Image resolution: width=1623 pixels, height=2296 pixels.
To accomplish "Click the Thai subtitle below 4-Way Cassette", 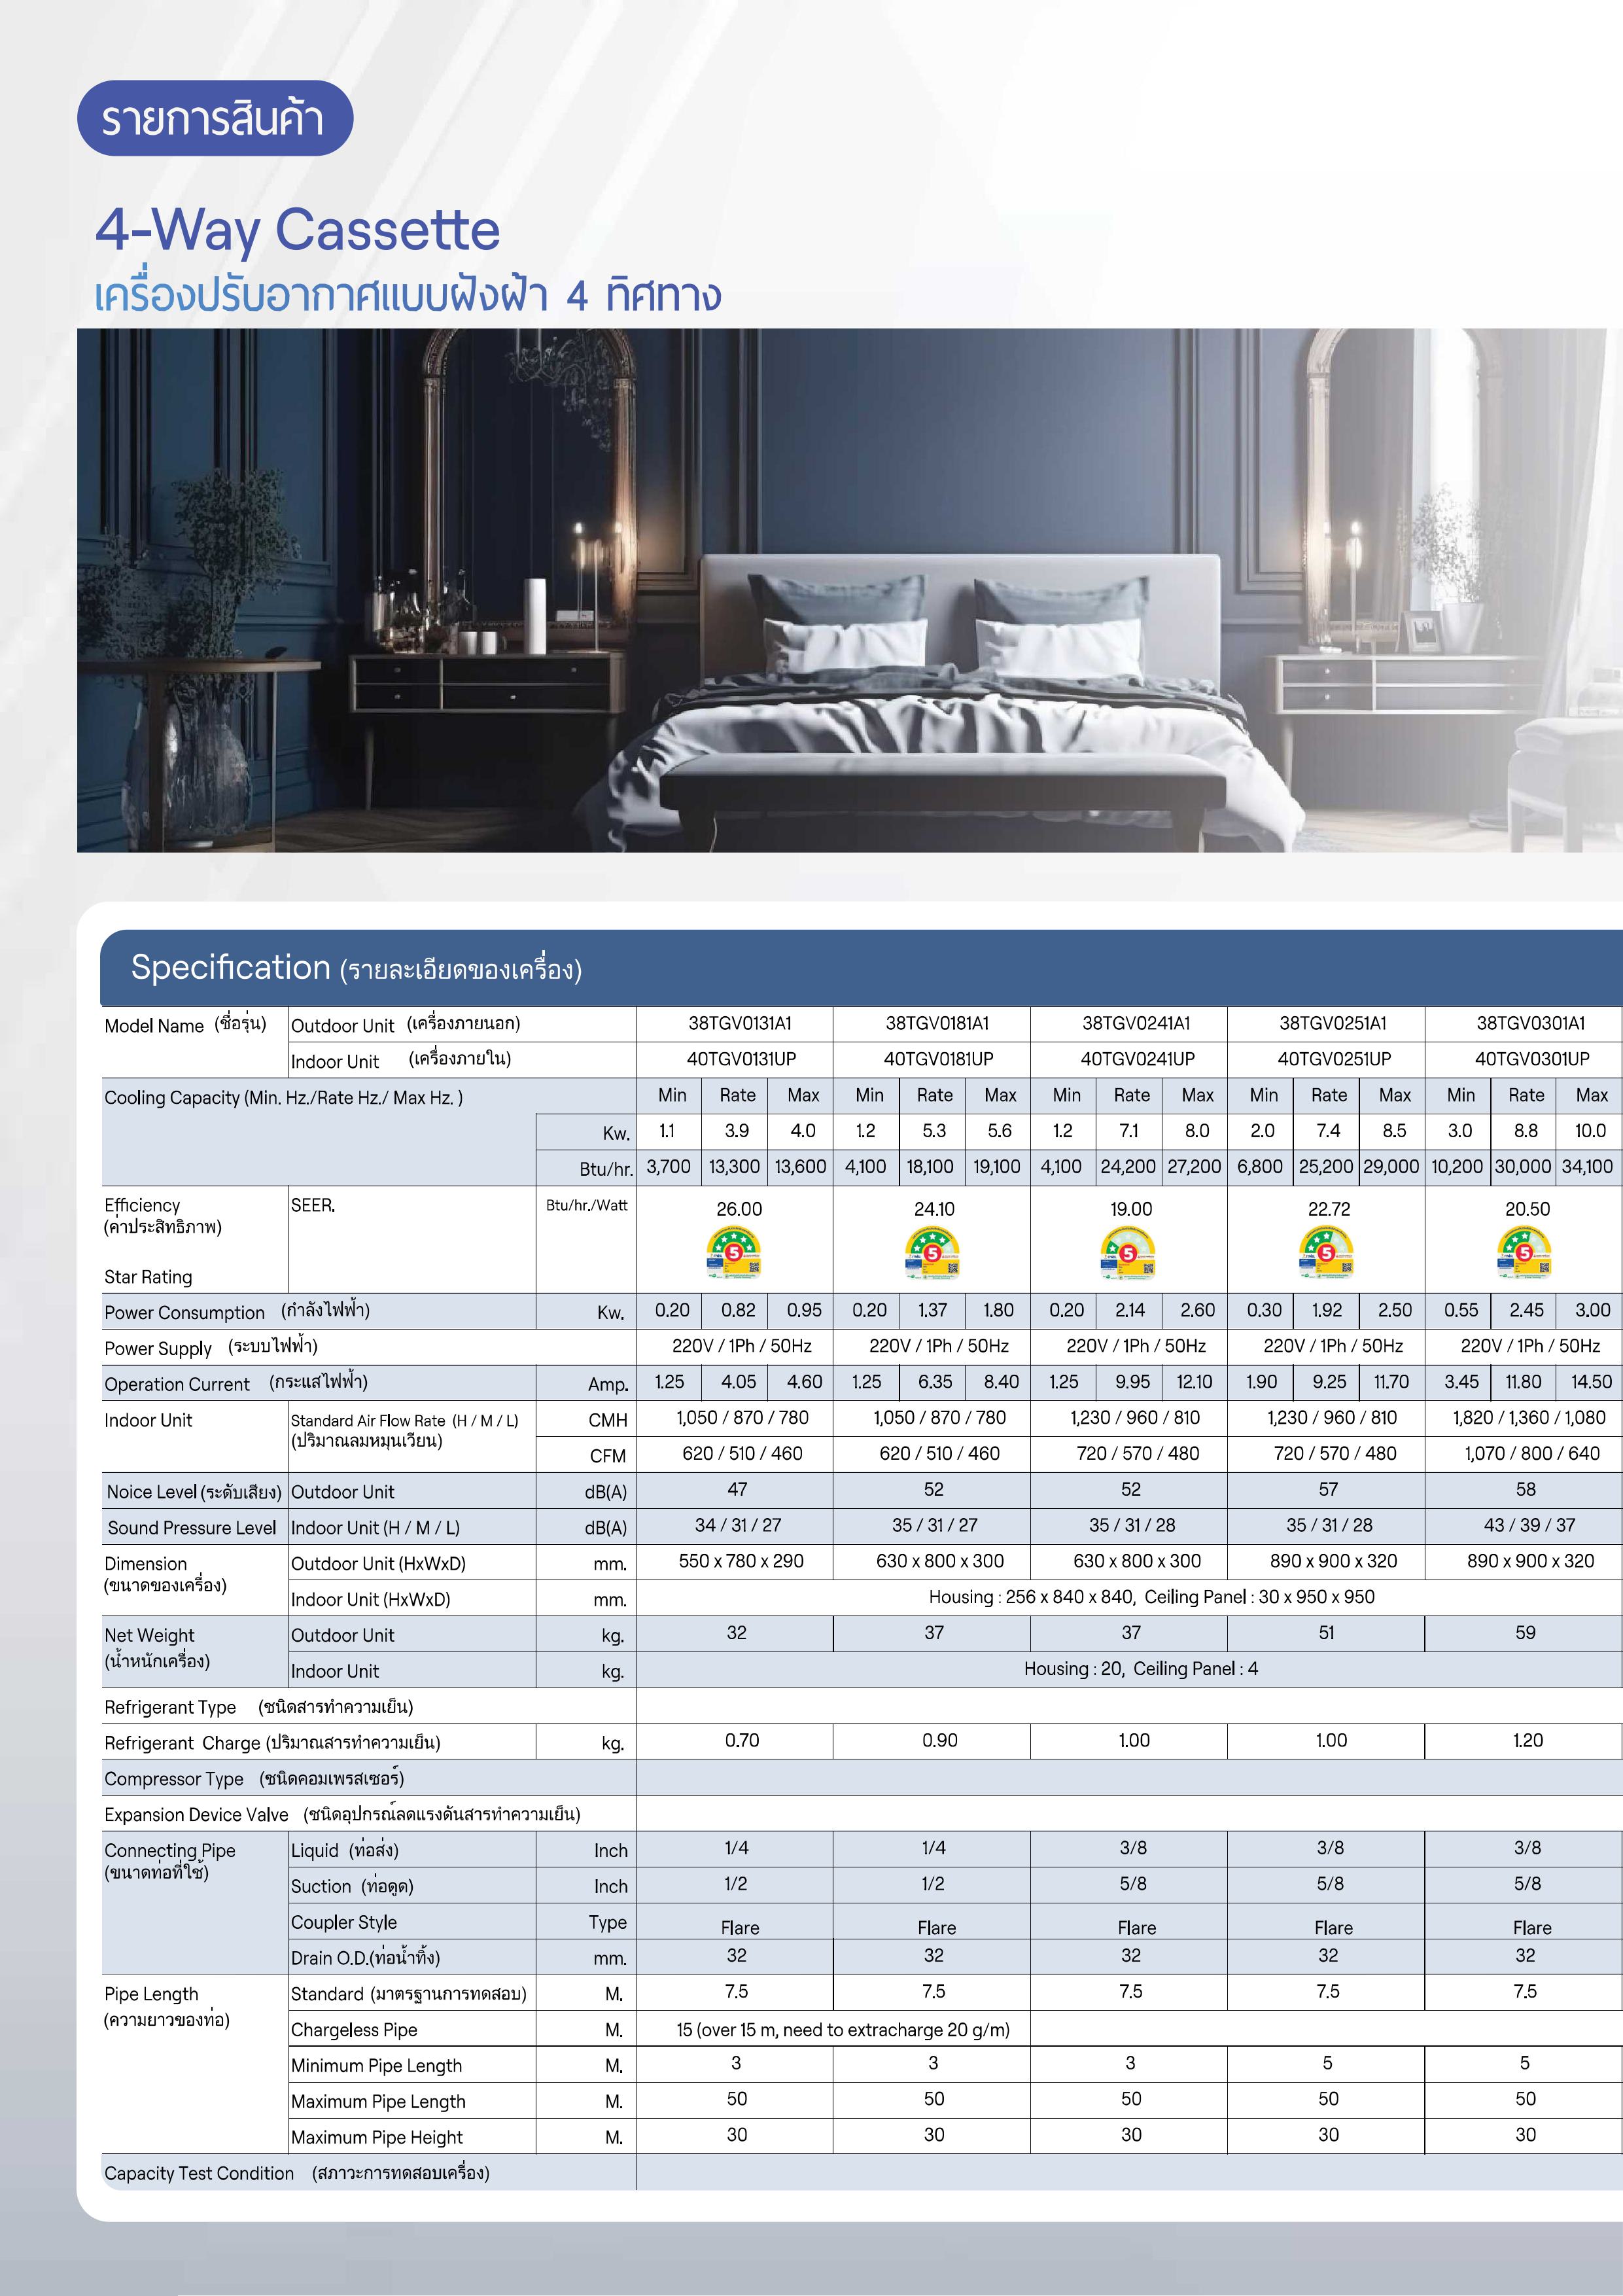I will click(x=407, y=295).
